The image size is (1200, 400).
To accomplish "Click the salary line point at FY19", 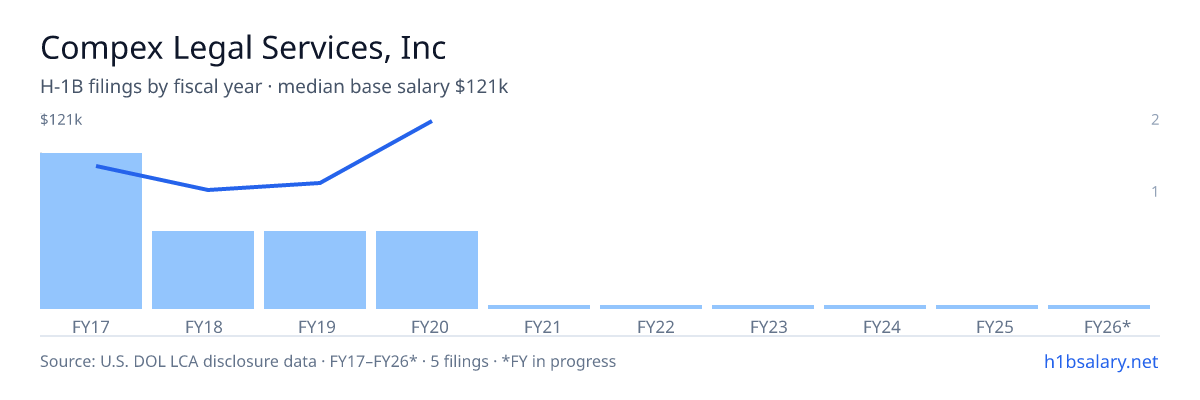I will (319, 183).
